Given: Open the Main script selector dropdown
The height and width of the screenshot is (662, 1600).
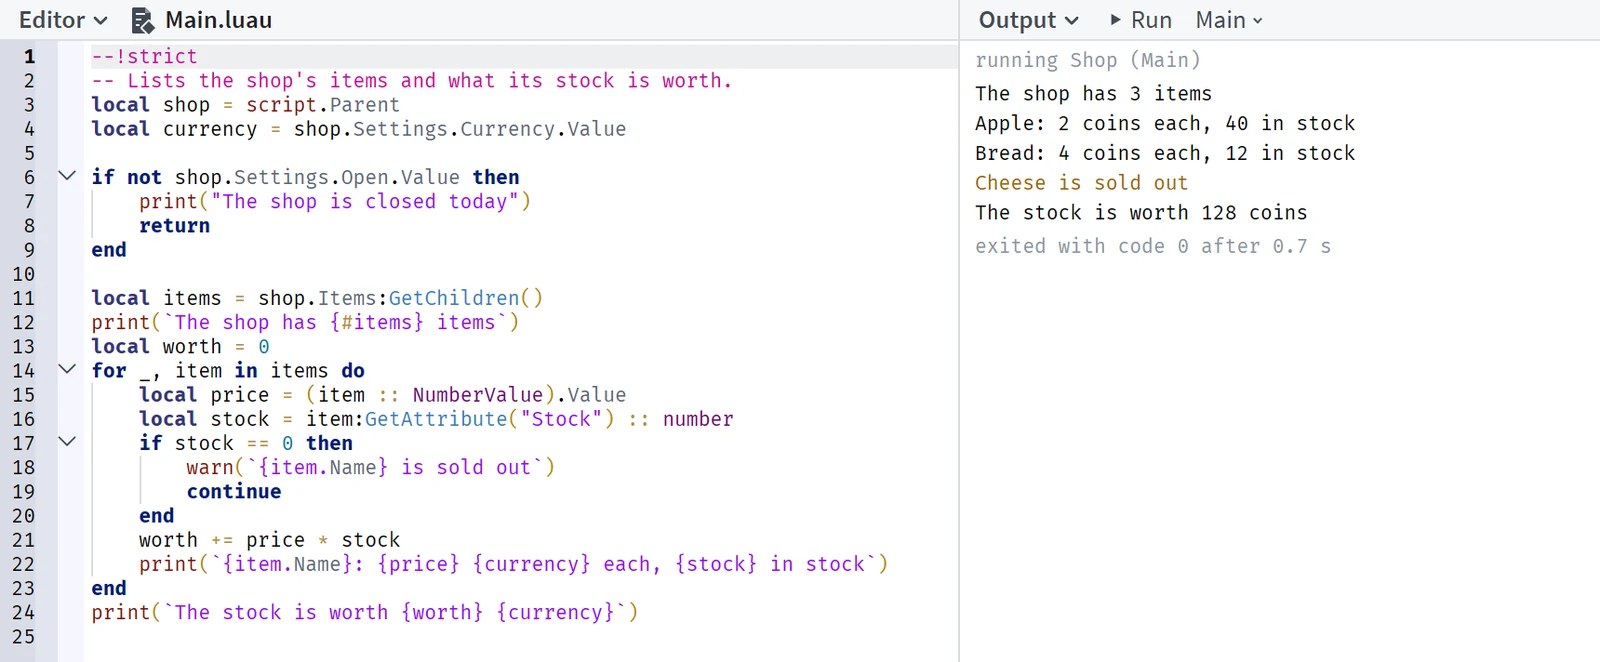Looking at the screenshot, I should (x=1229, y=20).
